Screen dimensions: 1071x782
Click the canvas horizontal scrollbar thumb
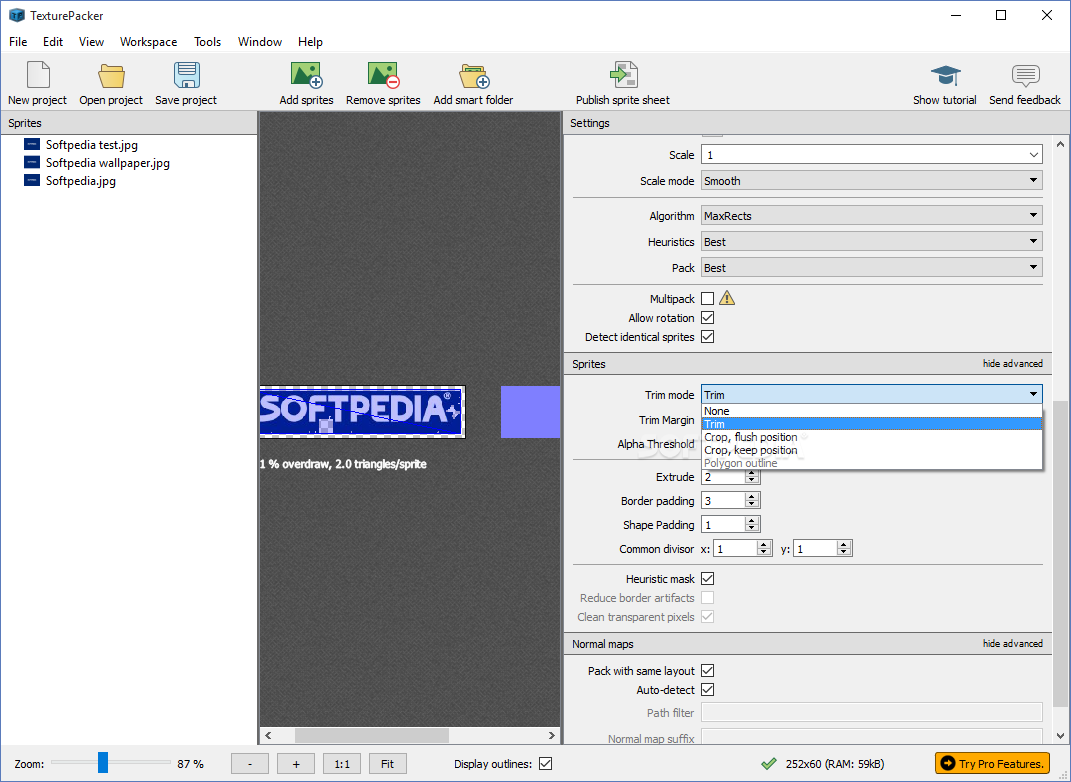(x=372, y=735)
